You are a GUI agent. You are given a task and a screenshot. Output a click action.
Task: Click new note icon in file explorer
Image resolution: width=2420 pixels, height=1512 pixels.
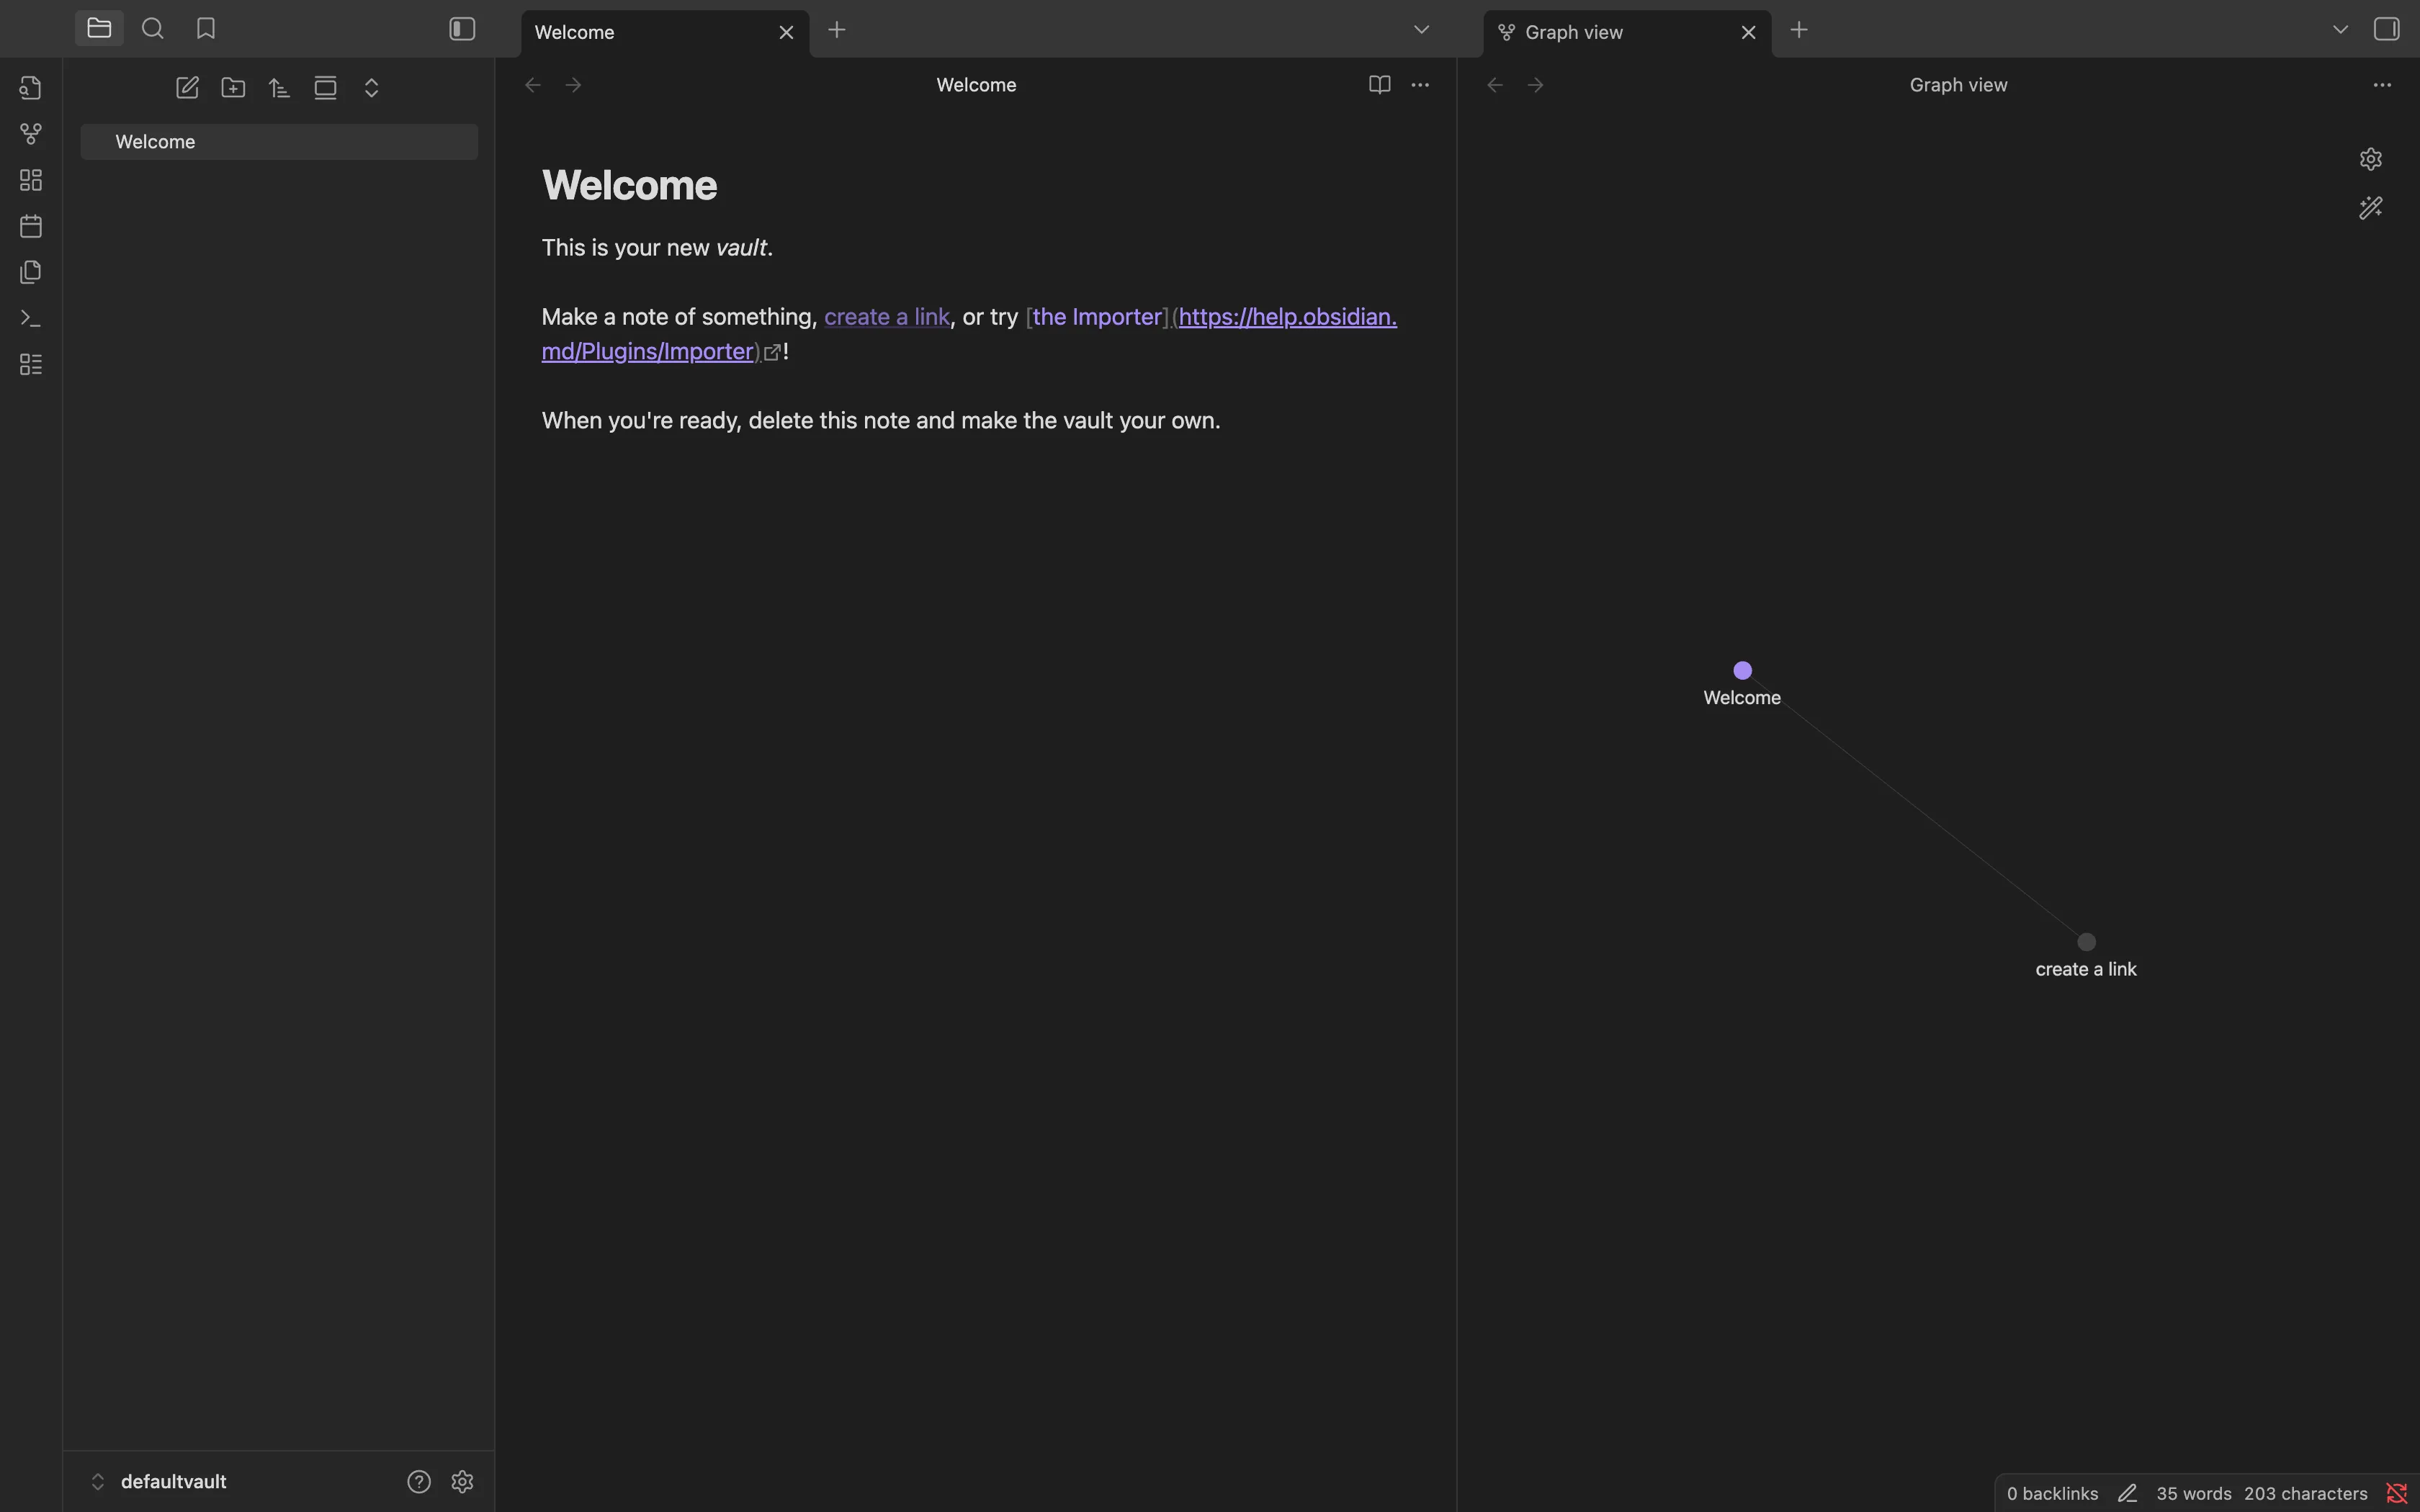[187, 88]
